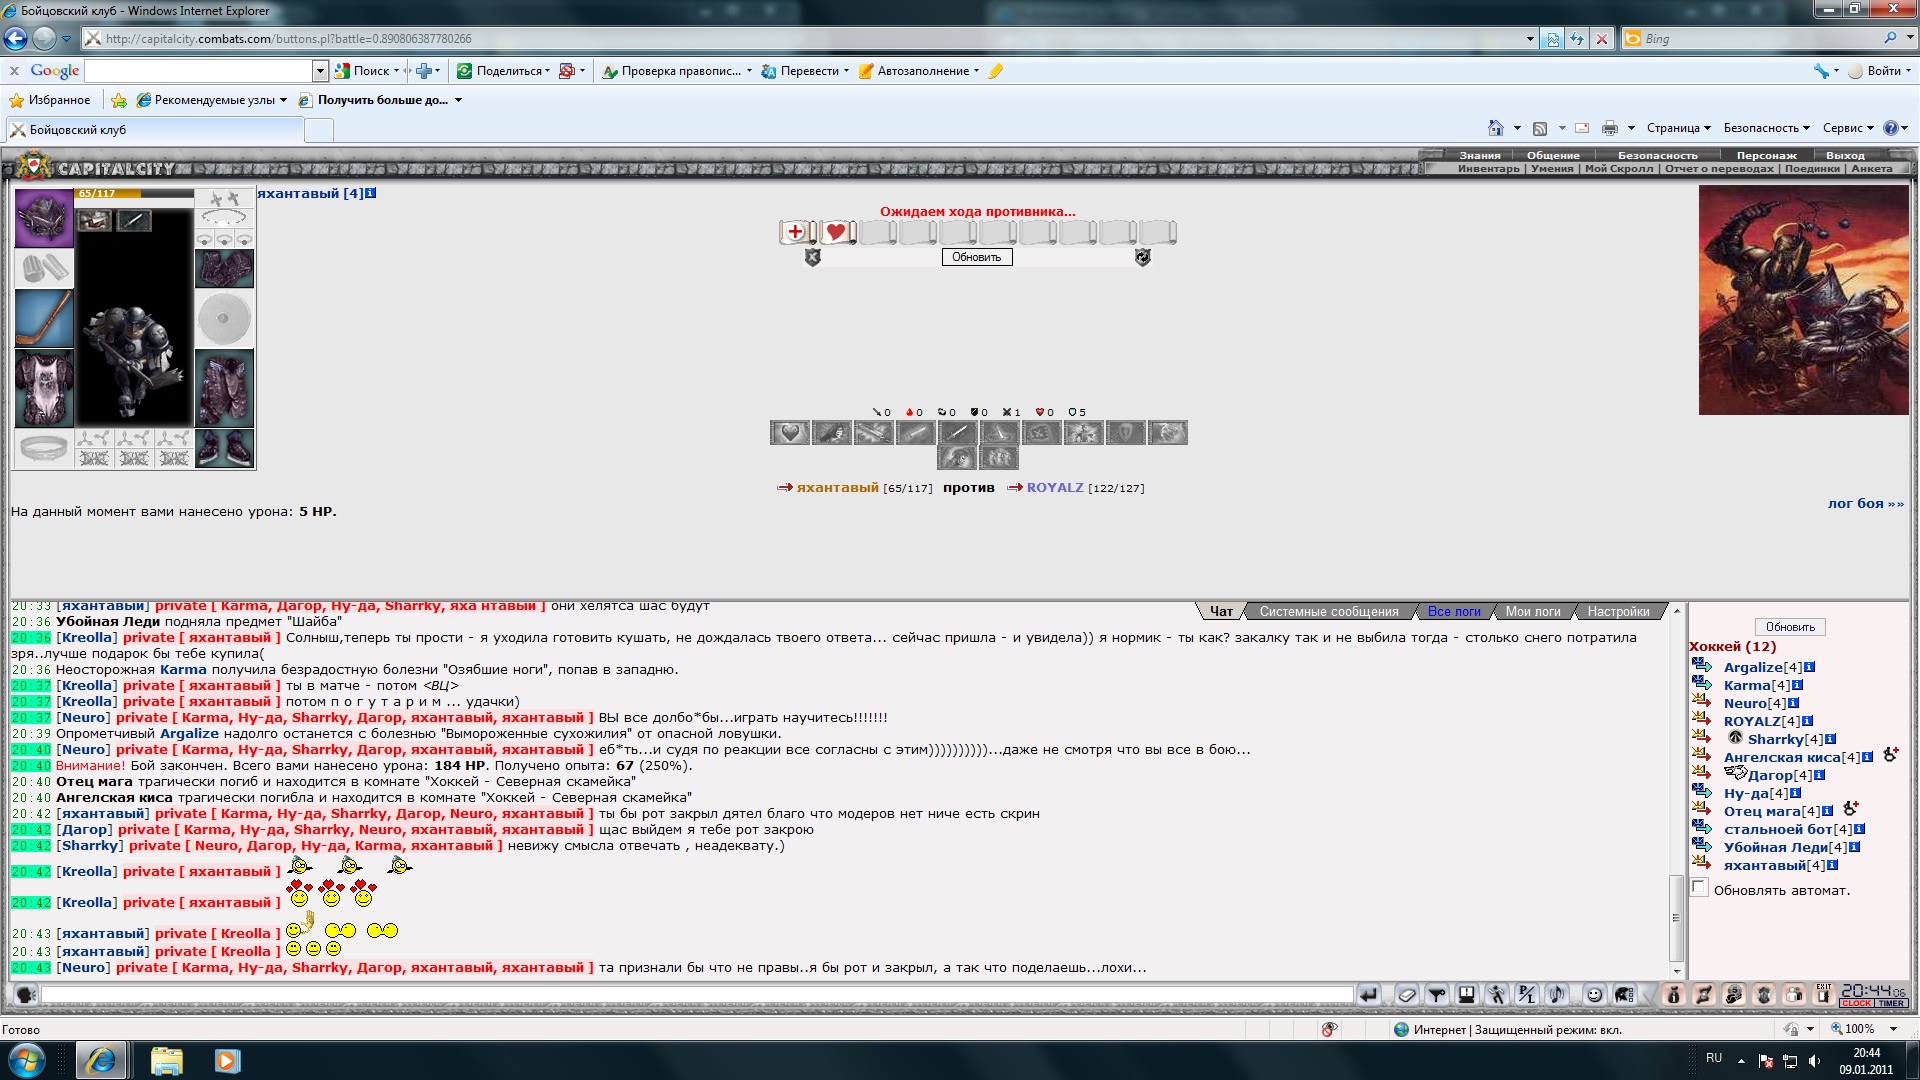This screenshot has width=1920, height=1080.
Task: Click the Обновить button in battle area
Action: click(x=976, y=257)
